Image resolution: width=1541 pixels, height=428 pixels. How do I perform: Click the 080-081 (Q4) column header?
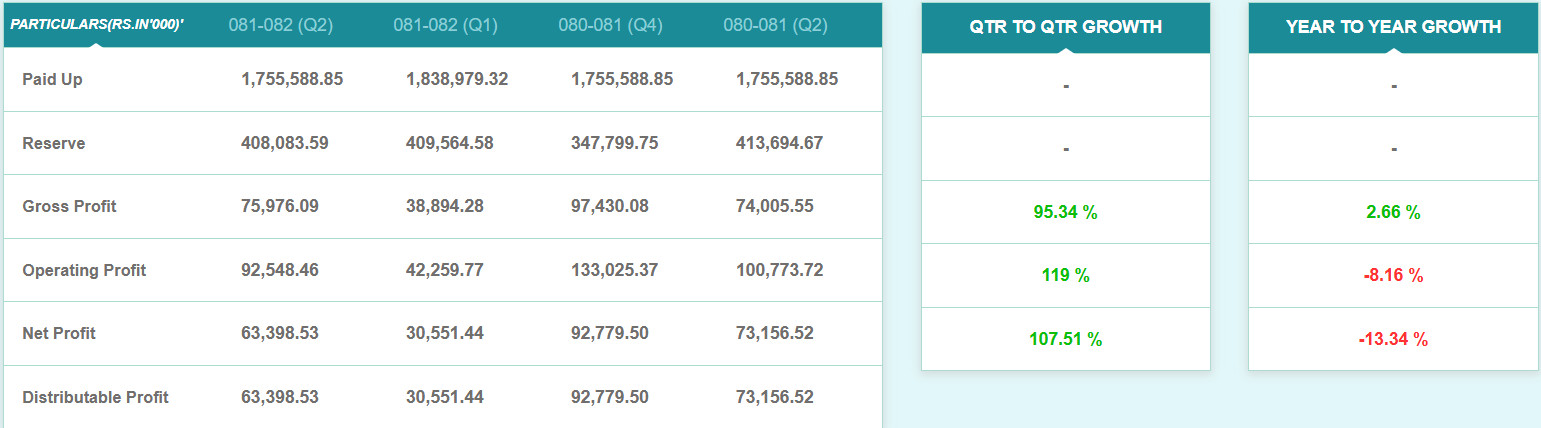point(610,25)
